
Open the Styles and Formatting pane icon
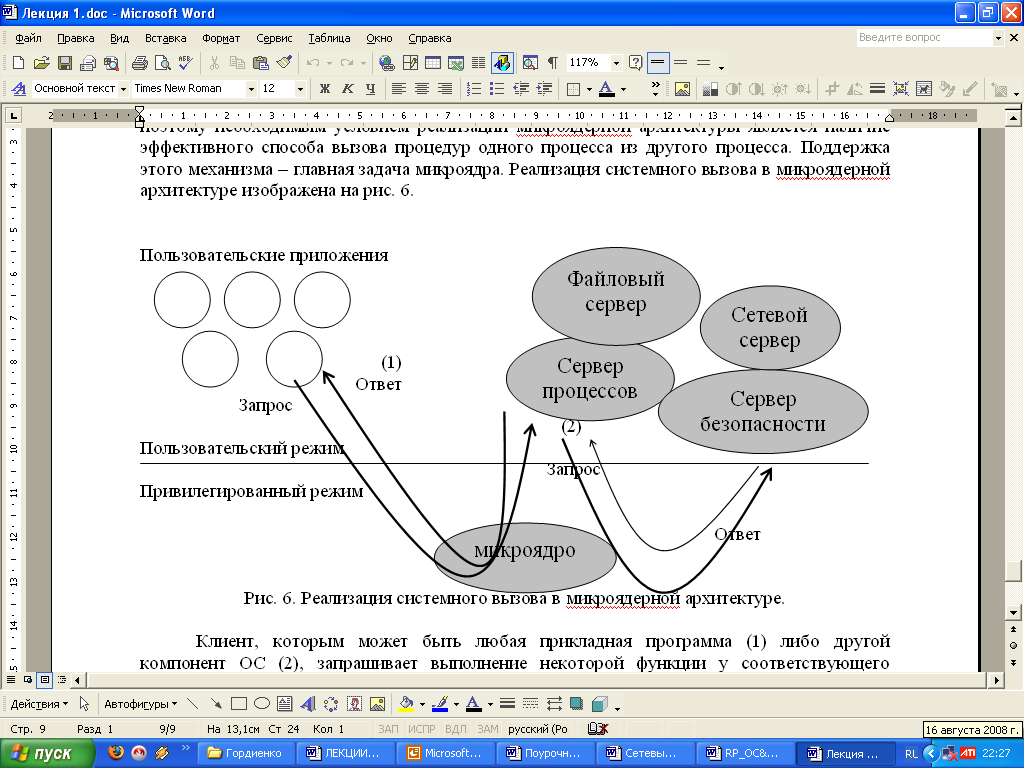coord(19,88)
